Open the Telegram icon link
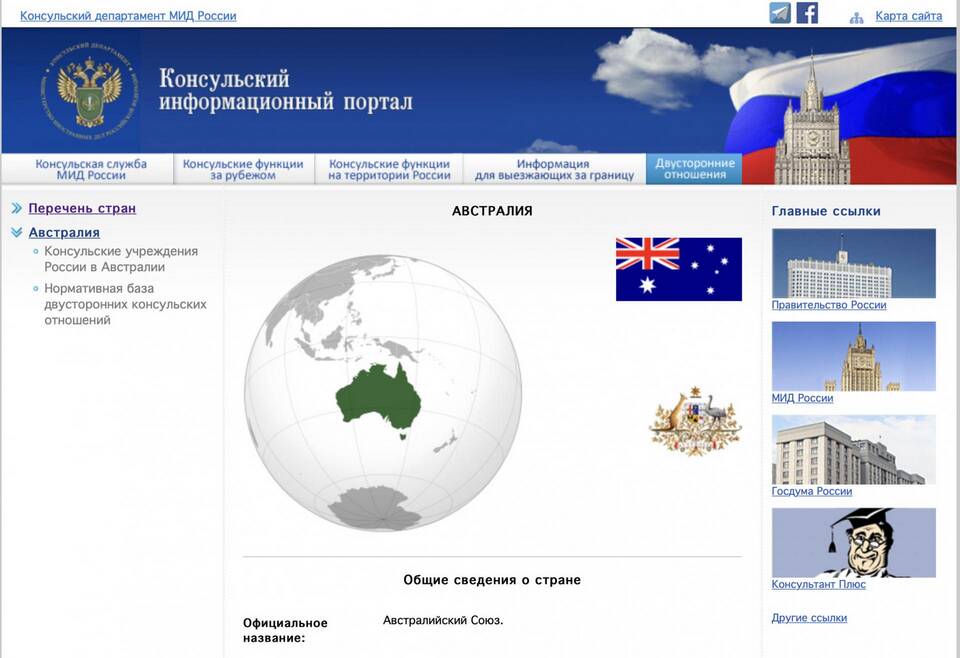This screenshot has height=658, width=960. (x=780, y=13)
